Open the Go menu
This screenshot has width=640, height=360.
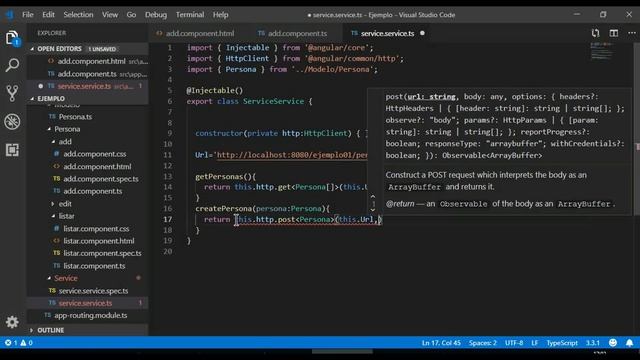131,15
